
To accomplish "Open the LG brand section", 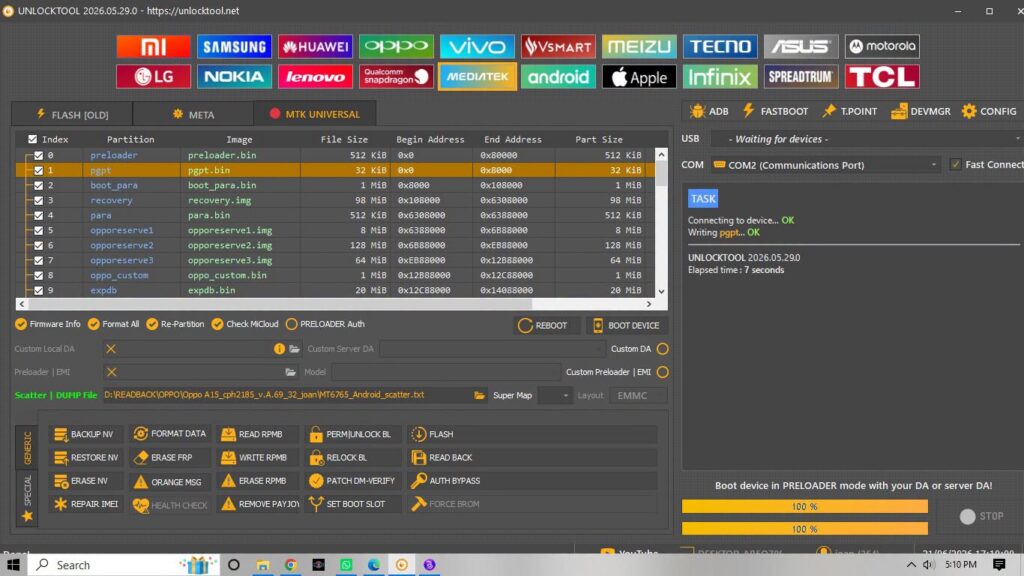I will (x=153, y=76).
